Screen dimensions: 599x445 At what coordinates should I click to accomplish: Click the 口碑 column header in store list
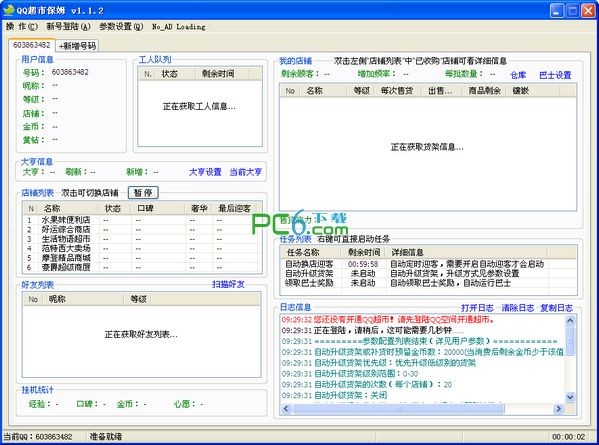point(158,209)
